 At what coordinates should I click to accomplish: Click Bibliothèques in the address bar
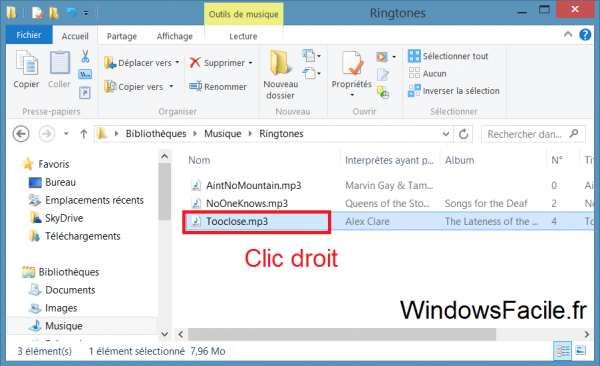156,134
